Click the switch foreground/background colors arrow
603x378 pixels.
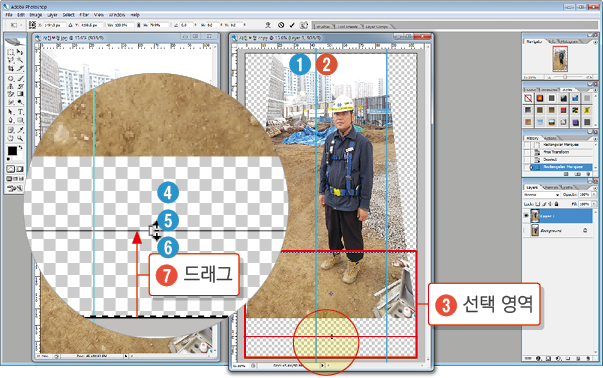(21, 147)
